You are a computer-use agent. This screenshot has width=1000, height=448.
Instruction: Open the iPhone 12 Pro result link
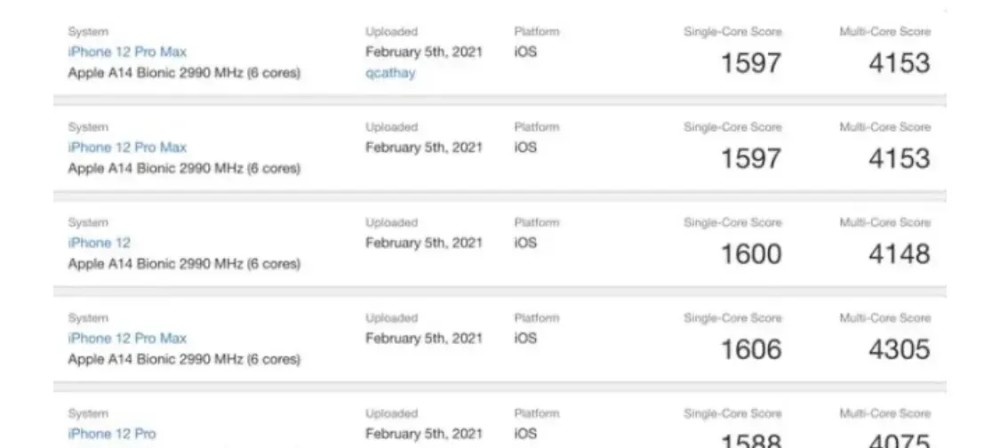[x=112, y=434]
